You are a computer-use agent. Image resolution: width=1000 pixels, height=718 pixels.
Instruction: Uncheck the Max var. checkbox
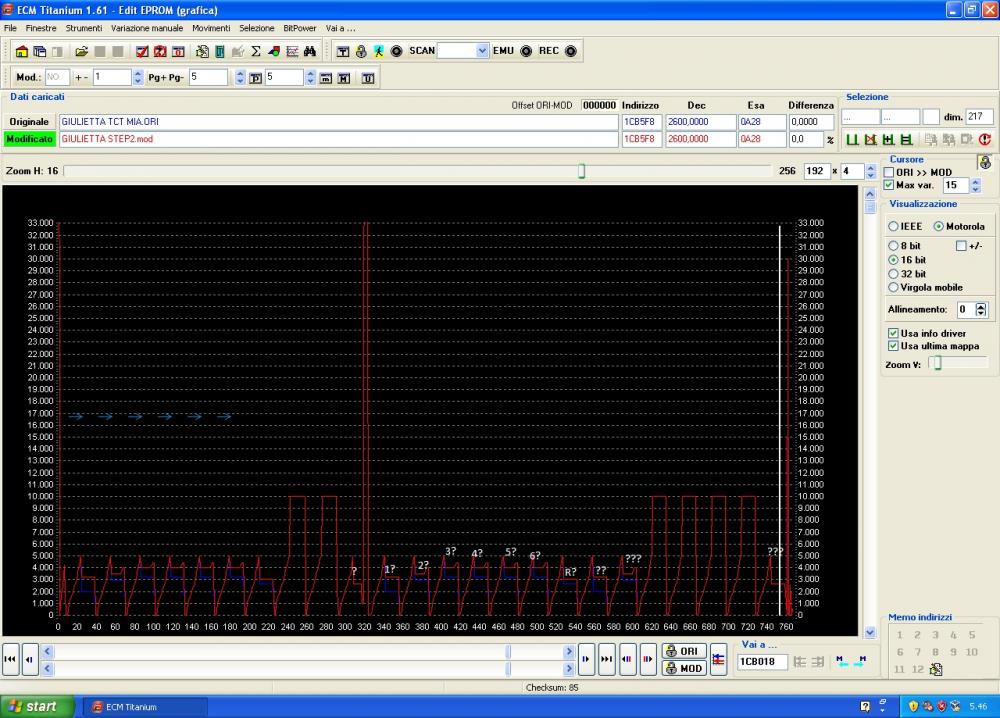pos(888,185)
